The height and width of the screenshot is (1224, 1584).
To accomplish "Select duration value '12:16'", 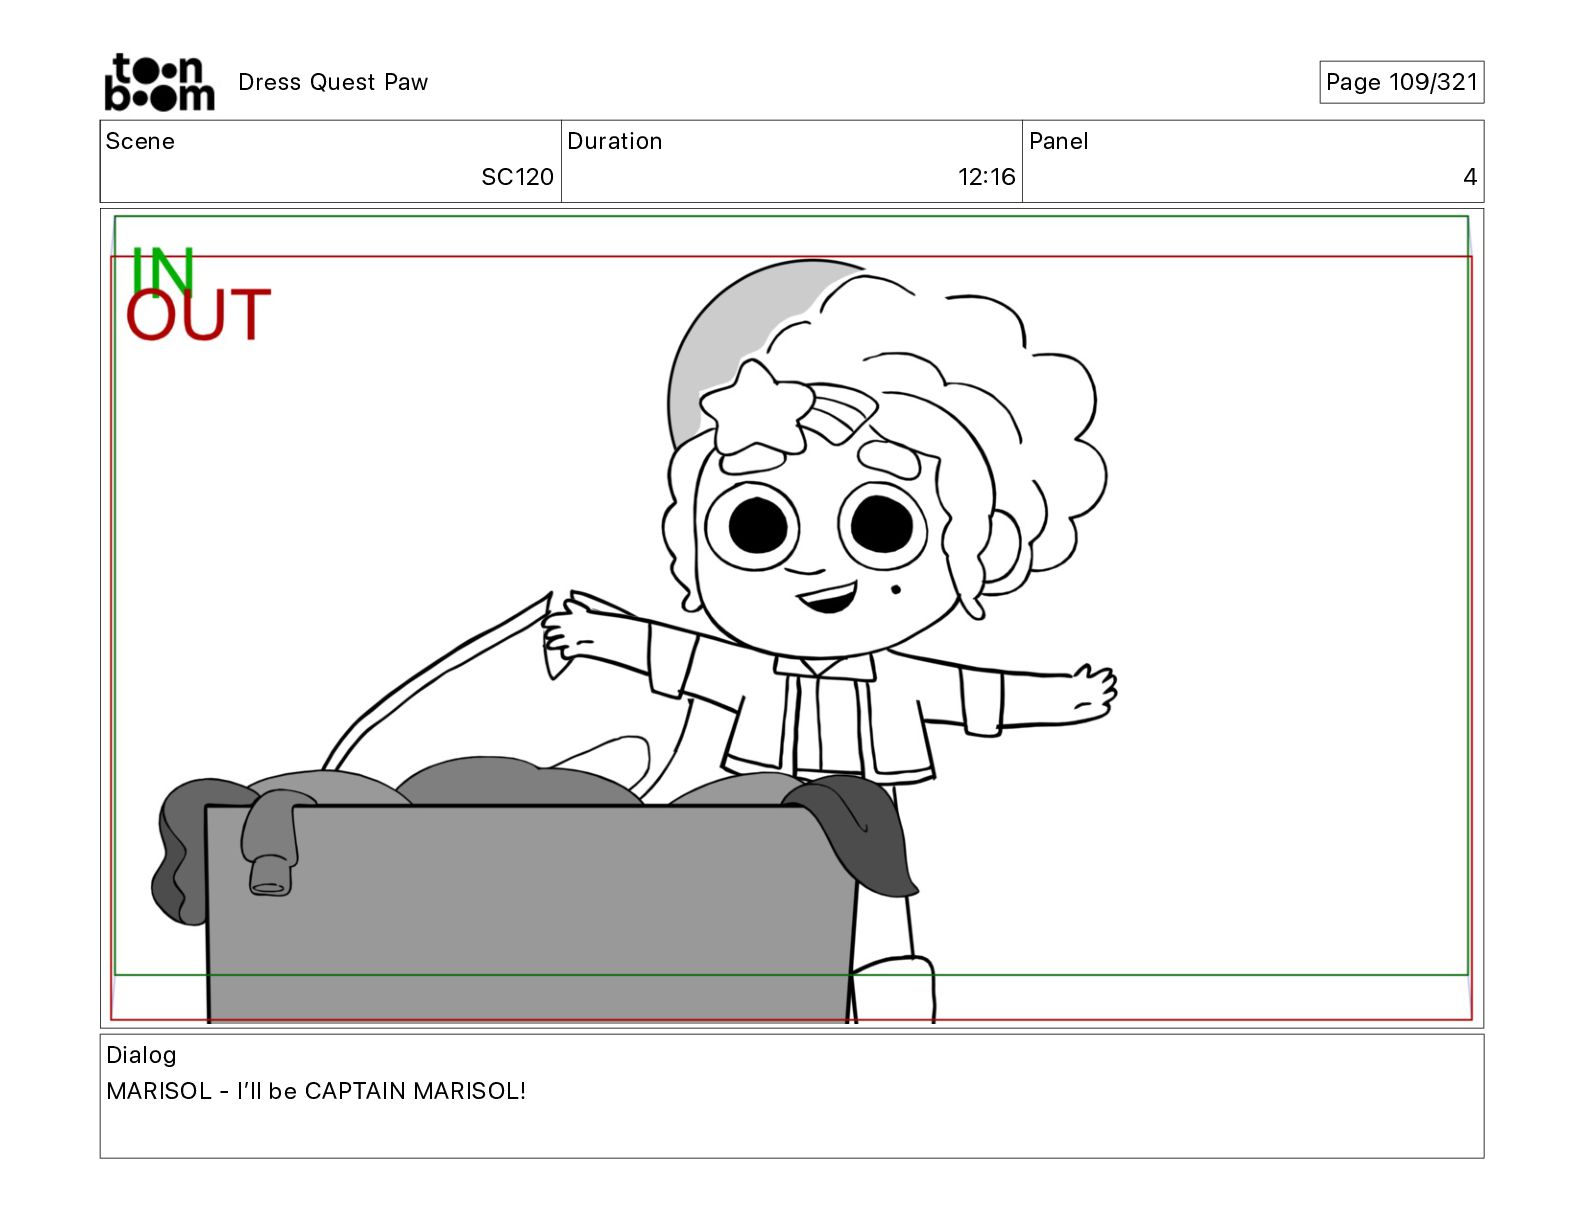I will [x=986, y=177].
